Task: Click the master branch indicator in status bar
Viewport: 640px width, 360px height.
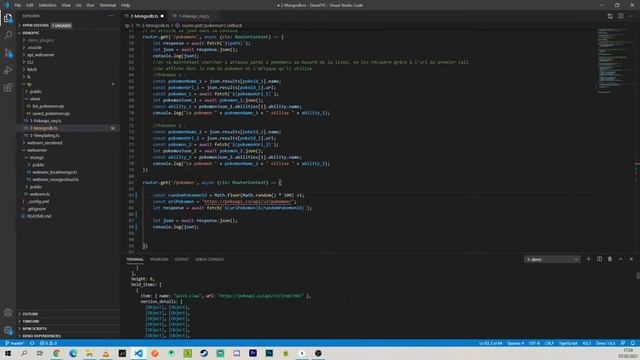Action: click(15, 343)
